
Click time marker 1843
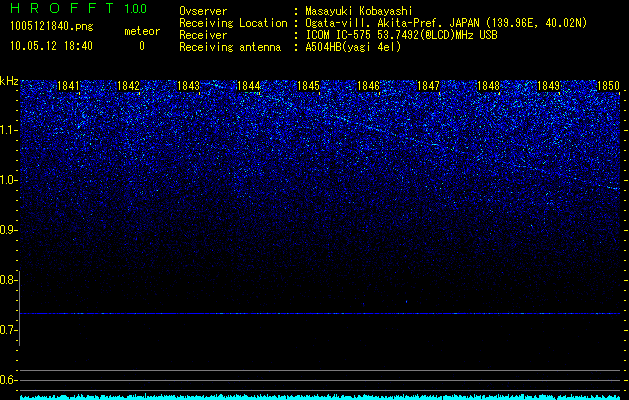pyautogui.click(x=189, y=86)
